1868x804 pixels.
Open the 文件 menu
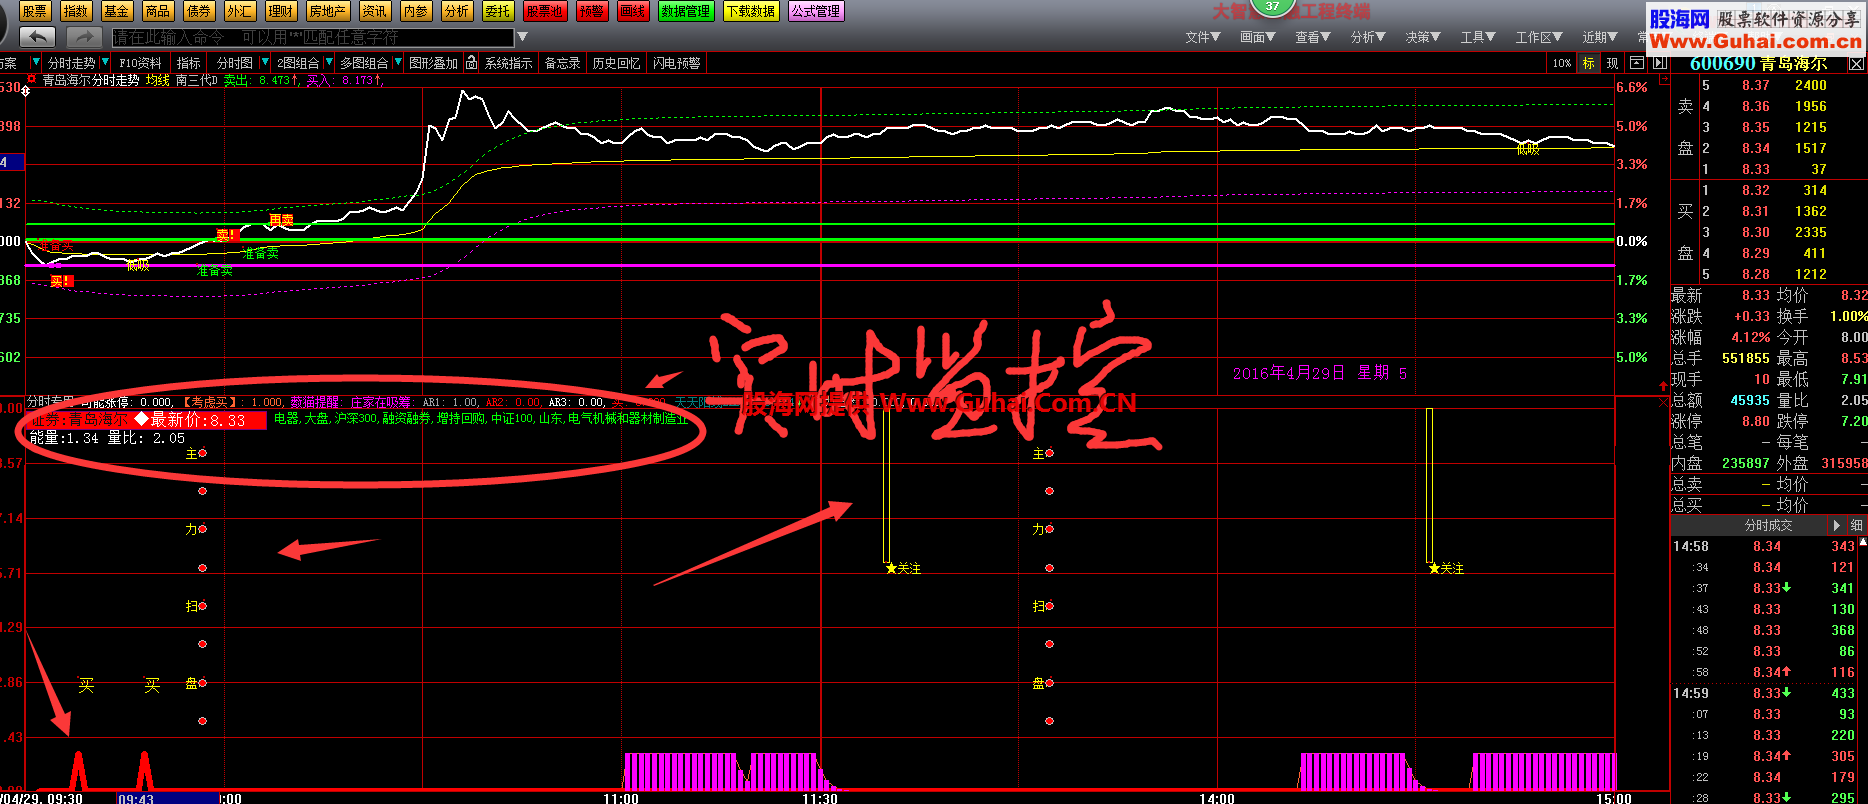click(1202, 37)
